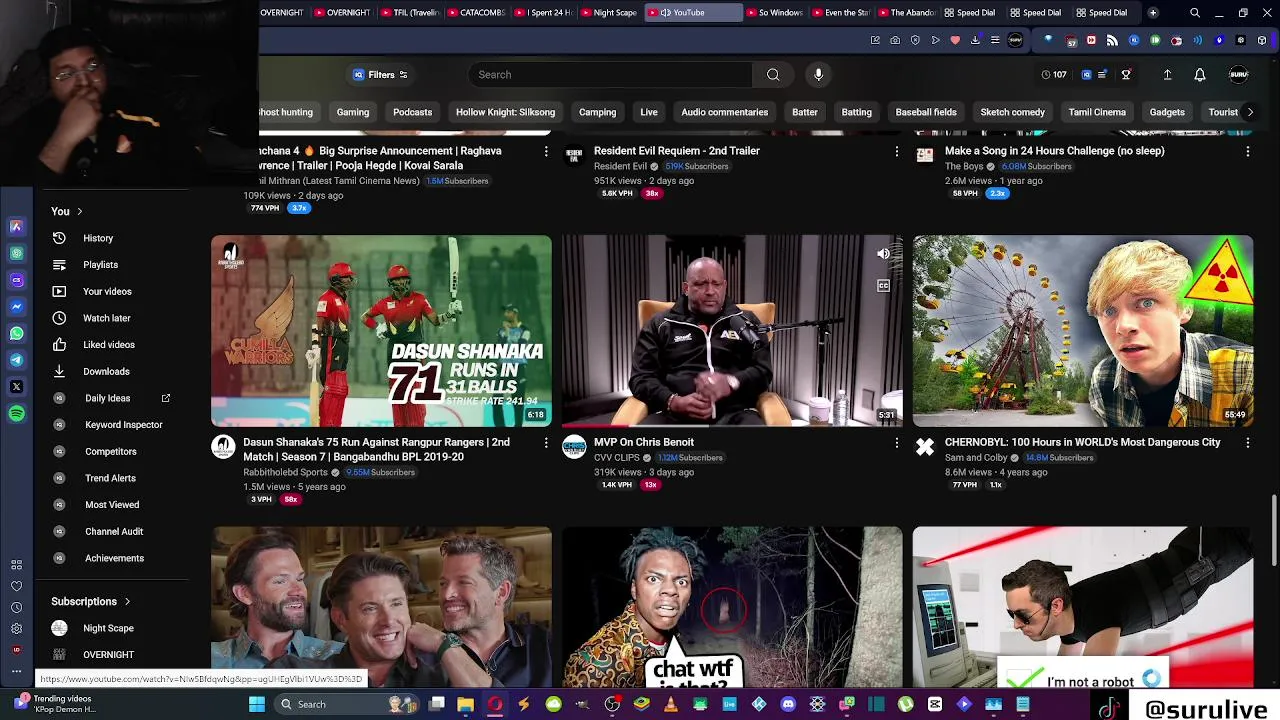Switch to CATACOMBS browser tab
The image size is (1280, 720).
point(476,13)
